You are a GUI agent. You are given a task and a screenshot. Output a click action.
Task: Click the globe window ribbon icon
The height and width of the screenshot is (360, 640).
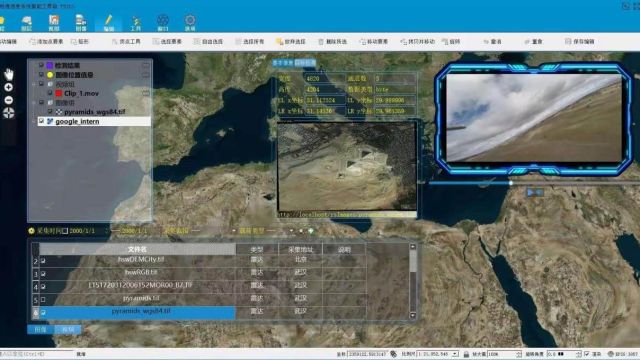[163, 23]
